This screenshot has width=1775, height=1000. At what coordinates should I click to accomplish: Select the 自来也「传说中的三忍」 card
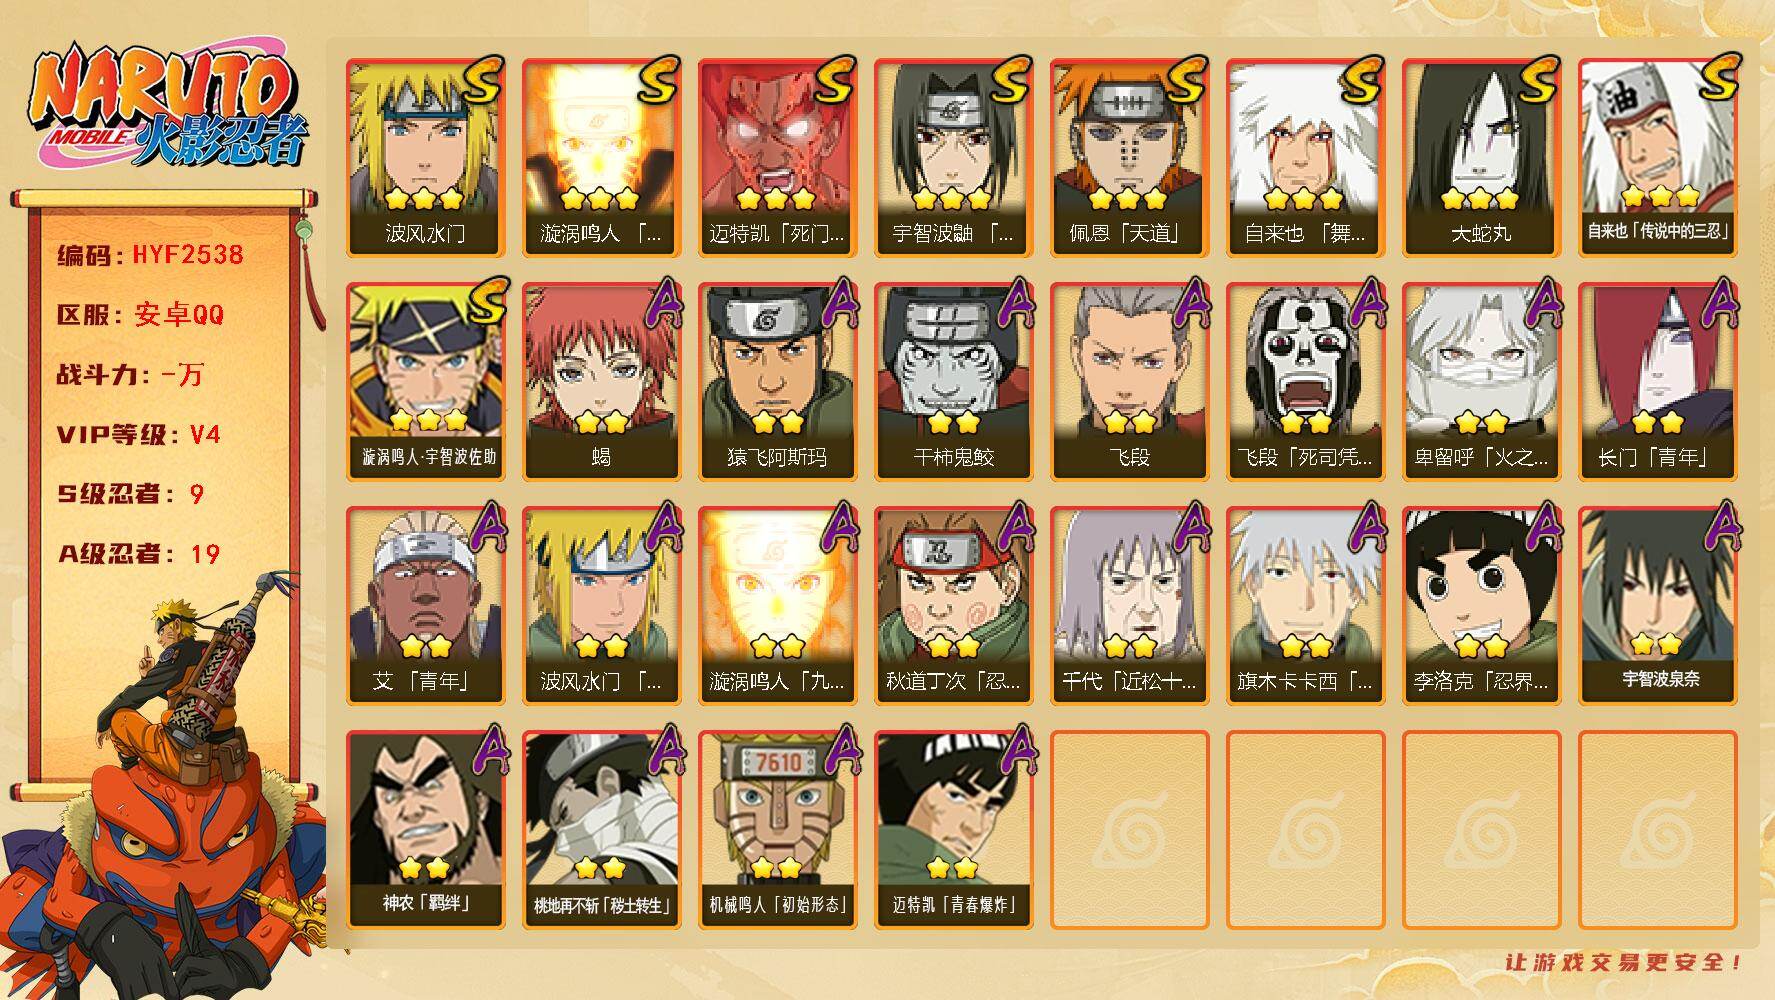[x=1658, y=158]
